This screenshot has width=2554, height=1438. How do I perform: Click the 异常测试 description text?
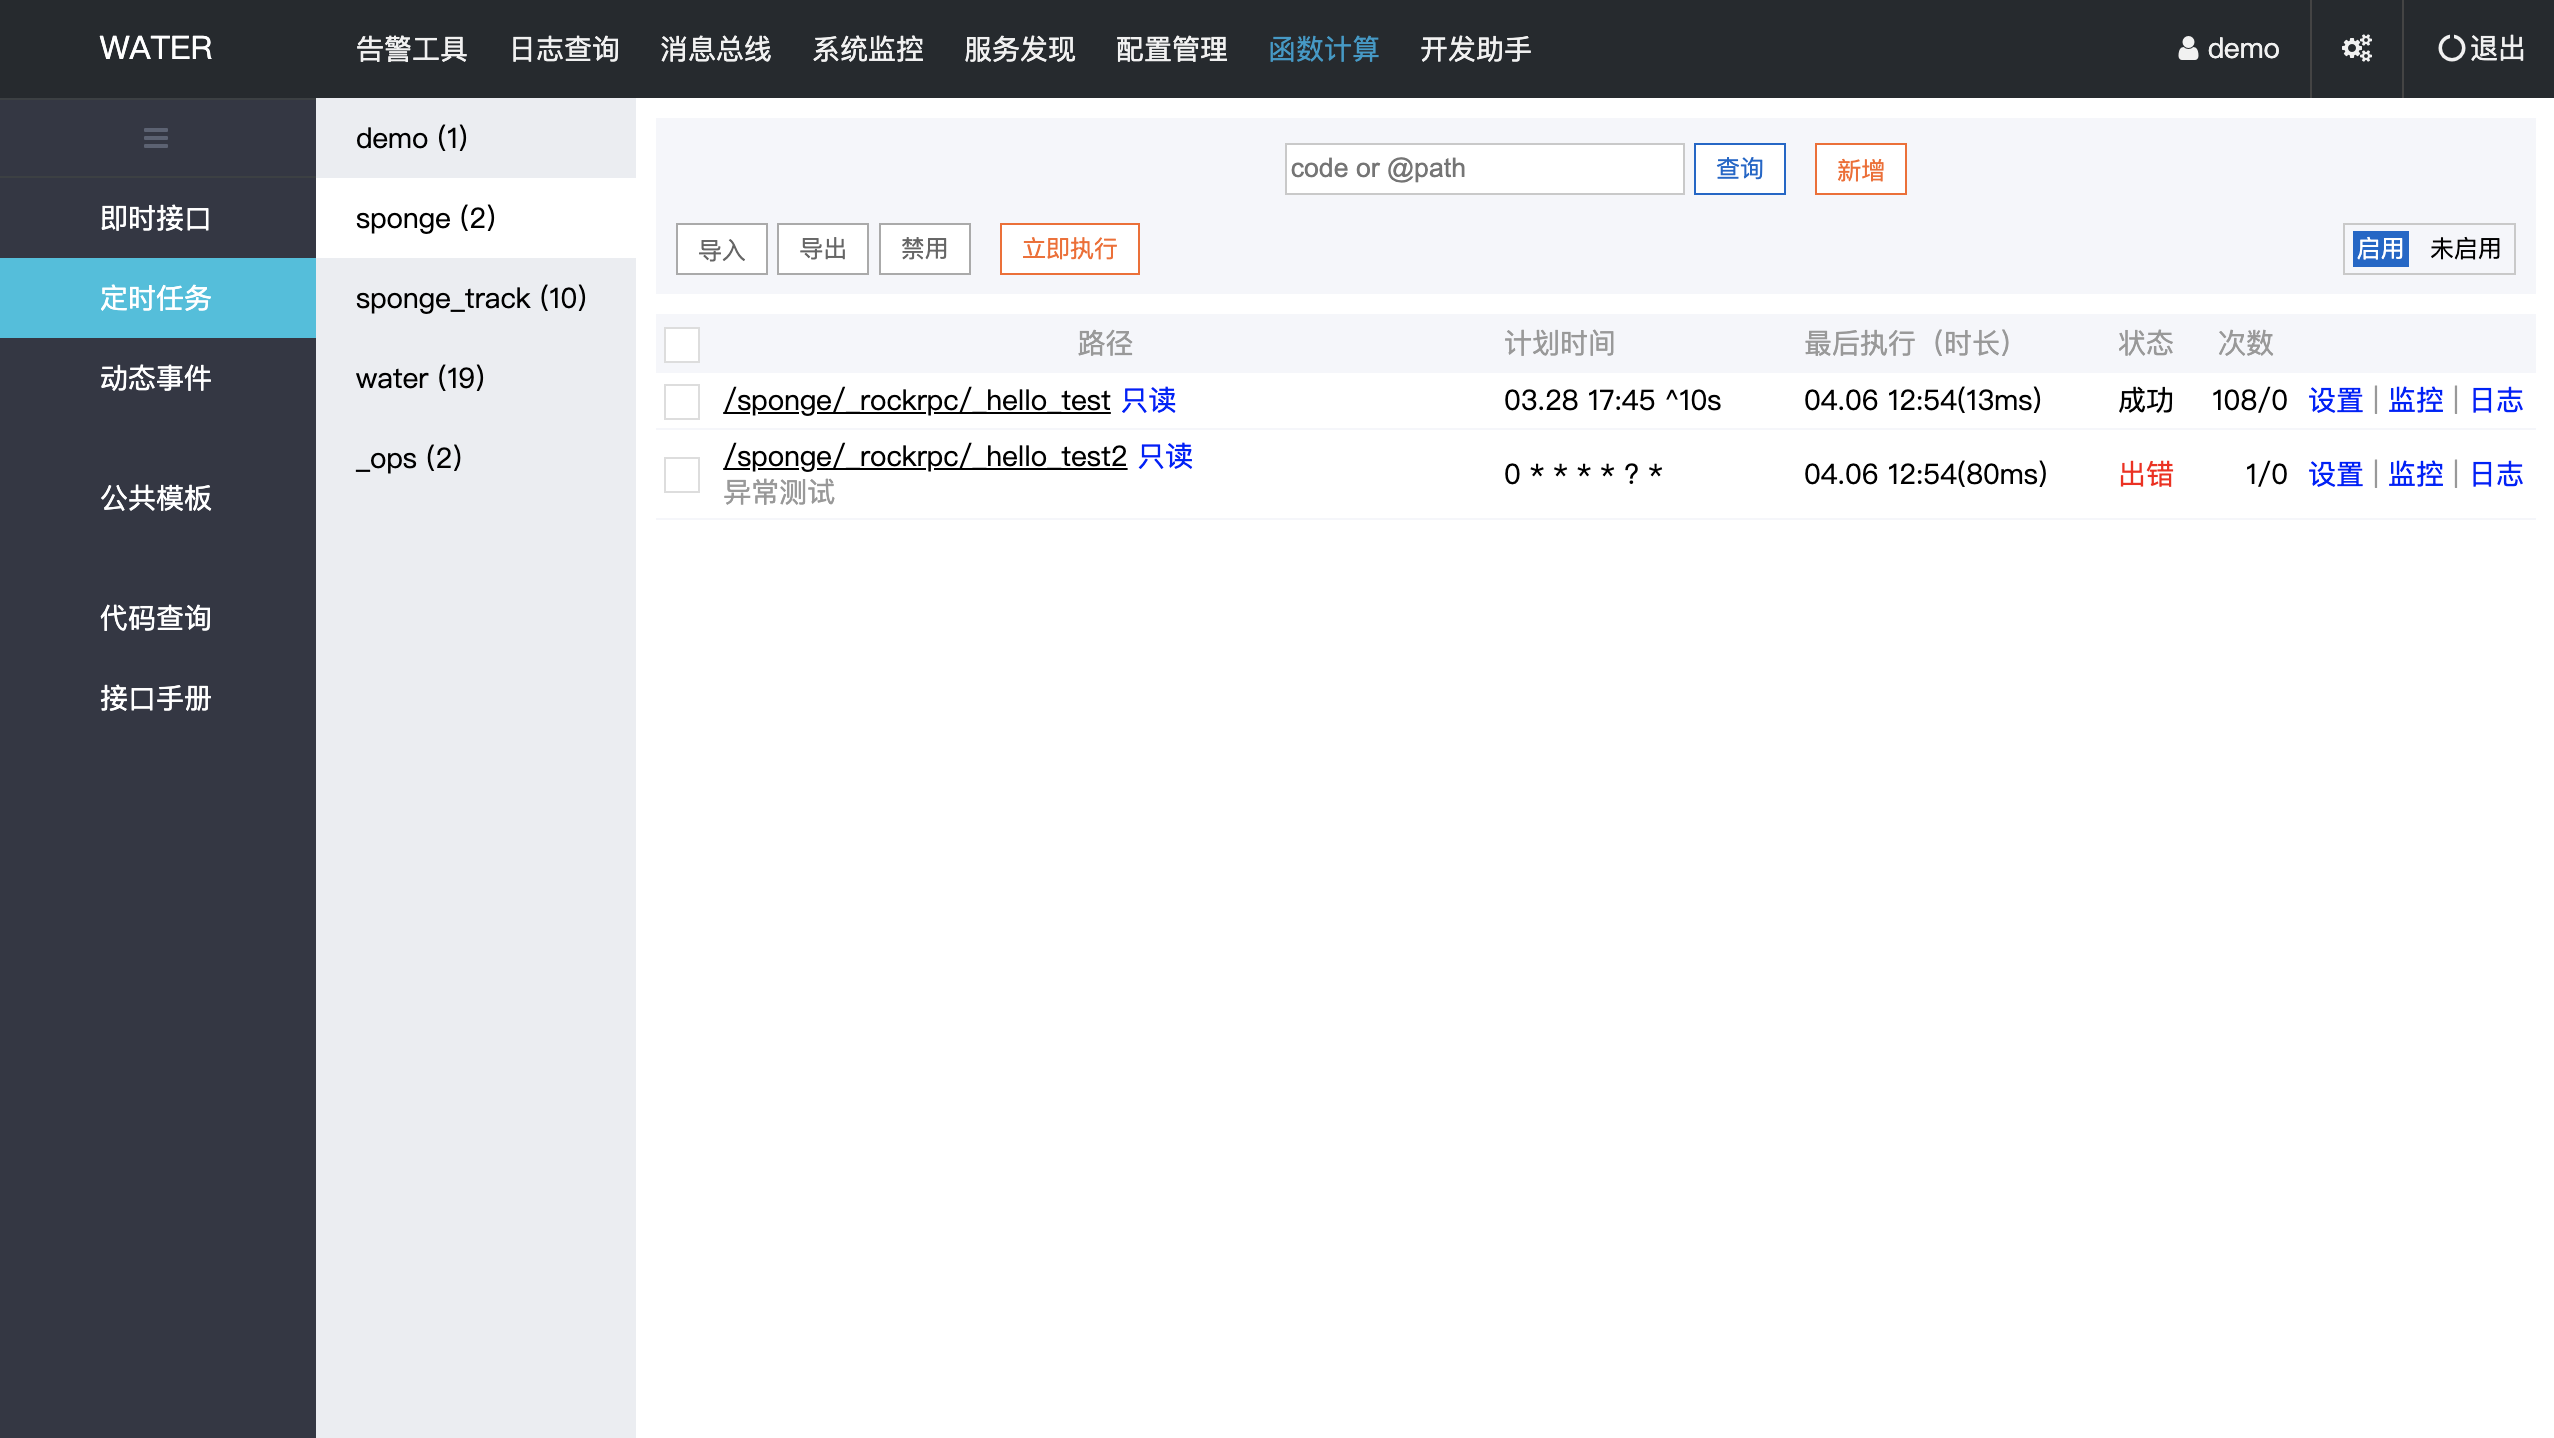coord(779,492)
